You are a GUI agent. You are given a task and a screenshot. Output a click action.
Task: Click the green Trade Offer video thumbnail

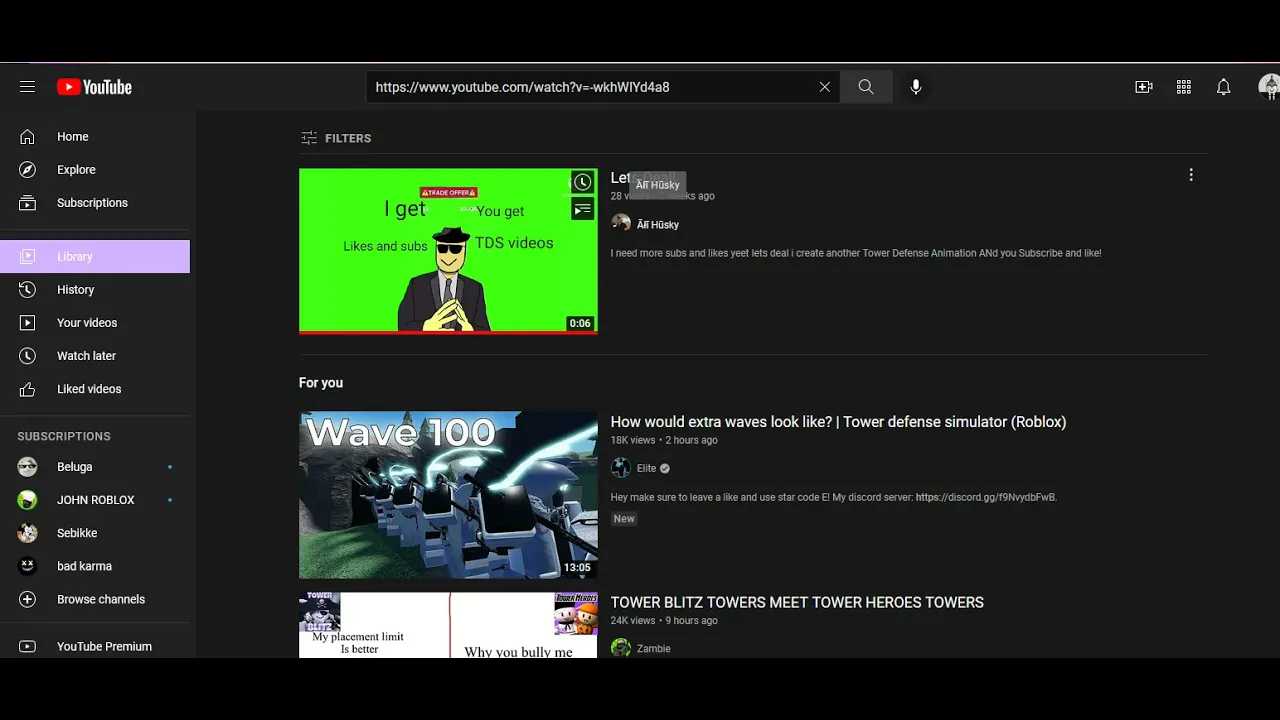point(448,251)
